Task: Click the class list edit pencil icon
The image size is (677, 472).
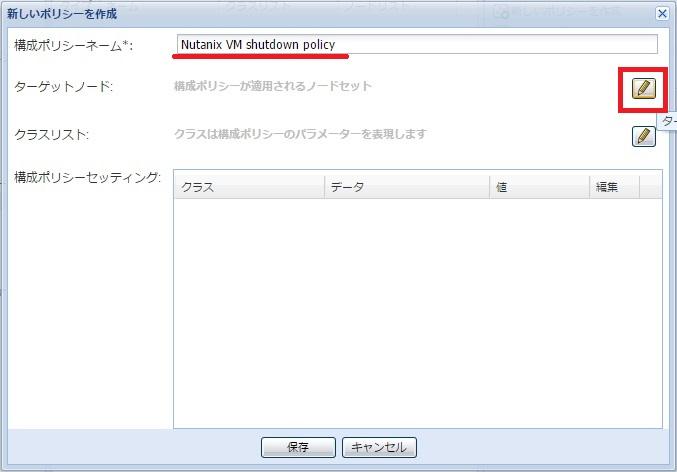Action: [x=643, y=136]
